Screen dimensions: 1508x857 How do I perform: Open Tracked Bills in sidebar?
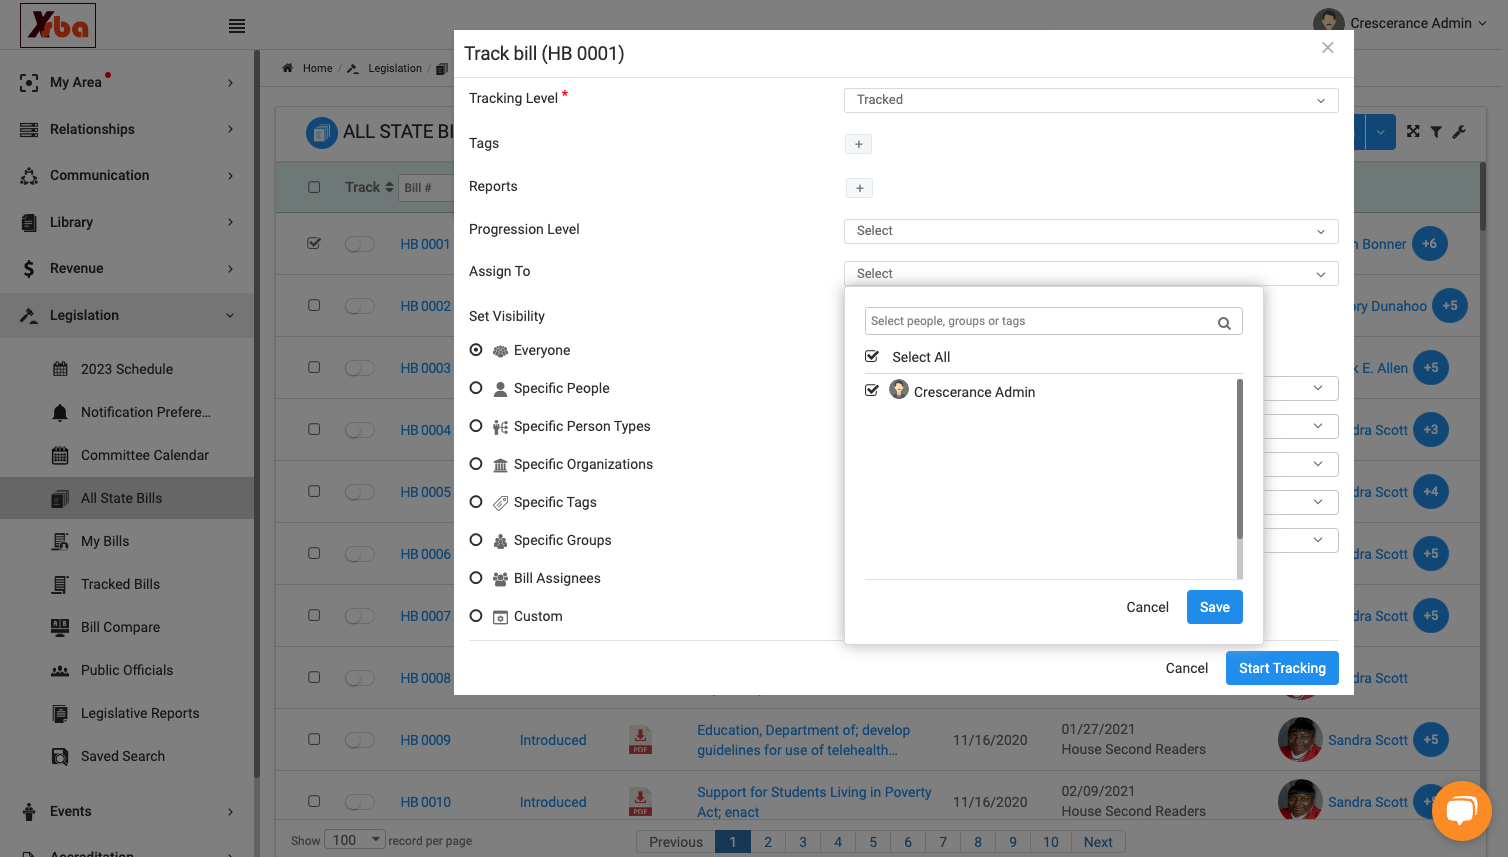tap(120, 584)
